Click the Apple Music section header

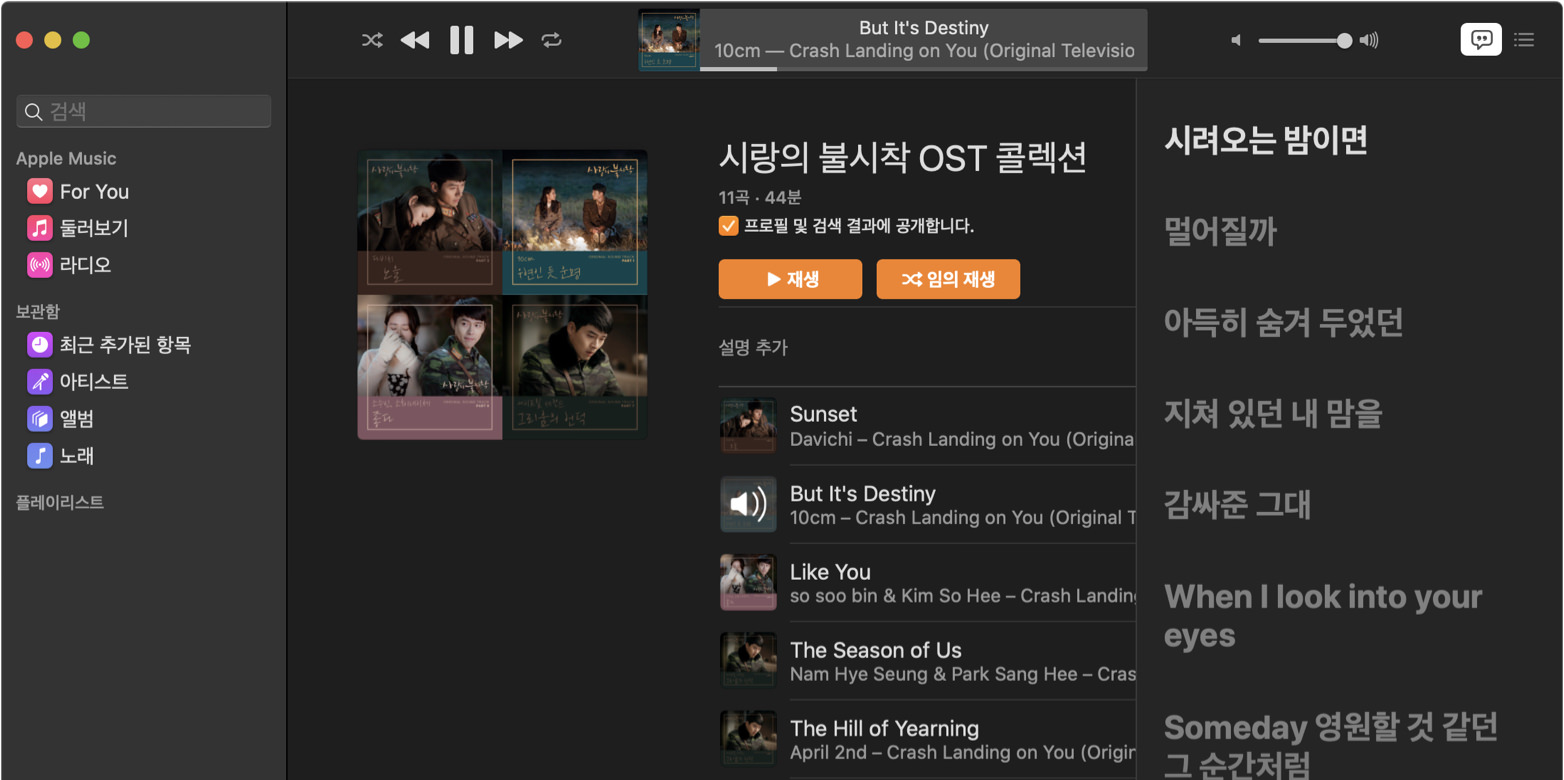point(66,158)
